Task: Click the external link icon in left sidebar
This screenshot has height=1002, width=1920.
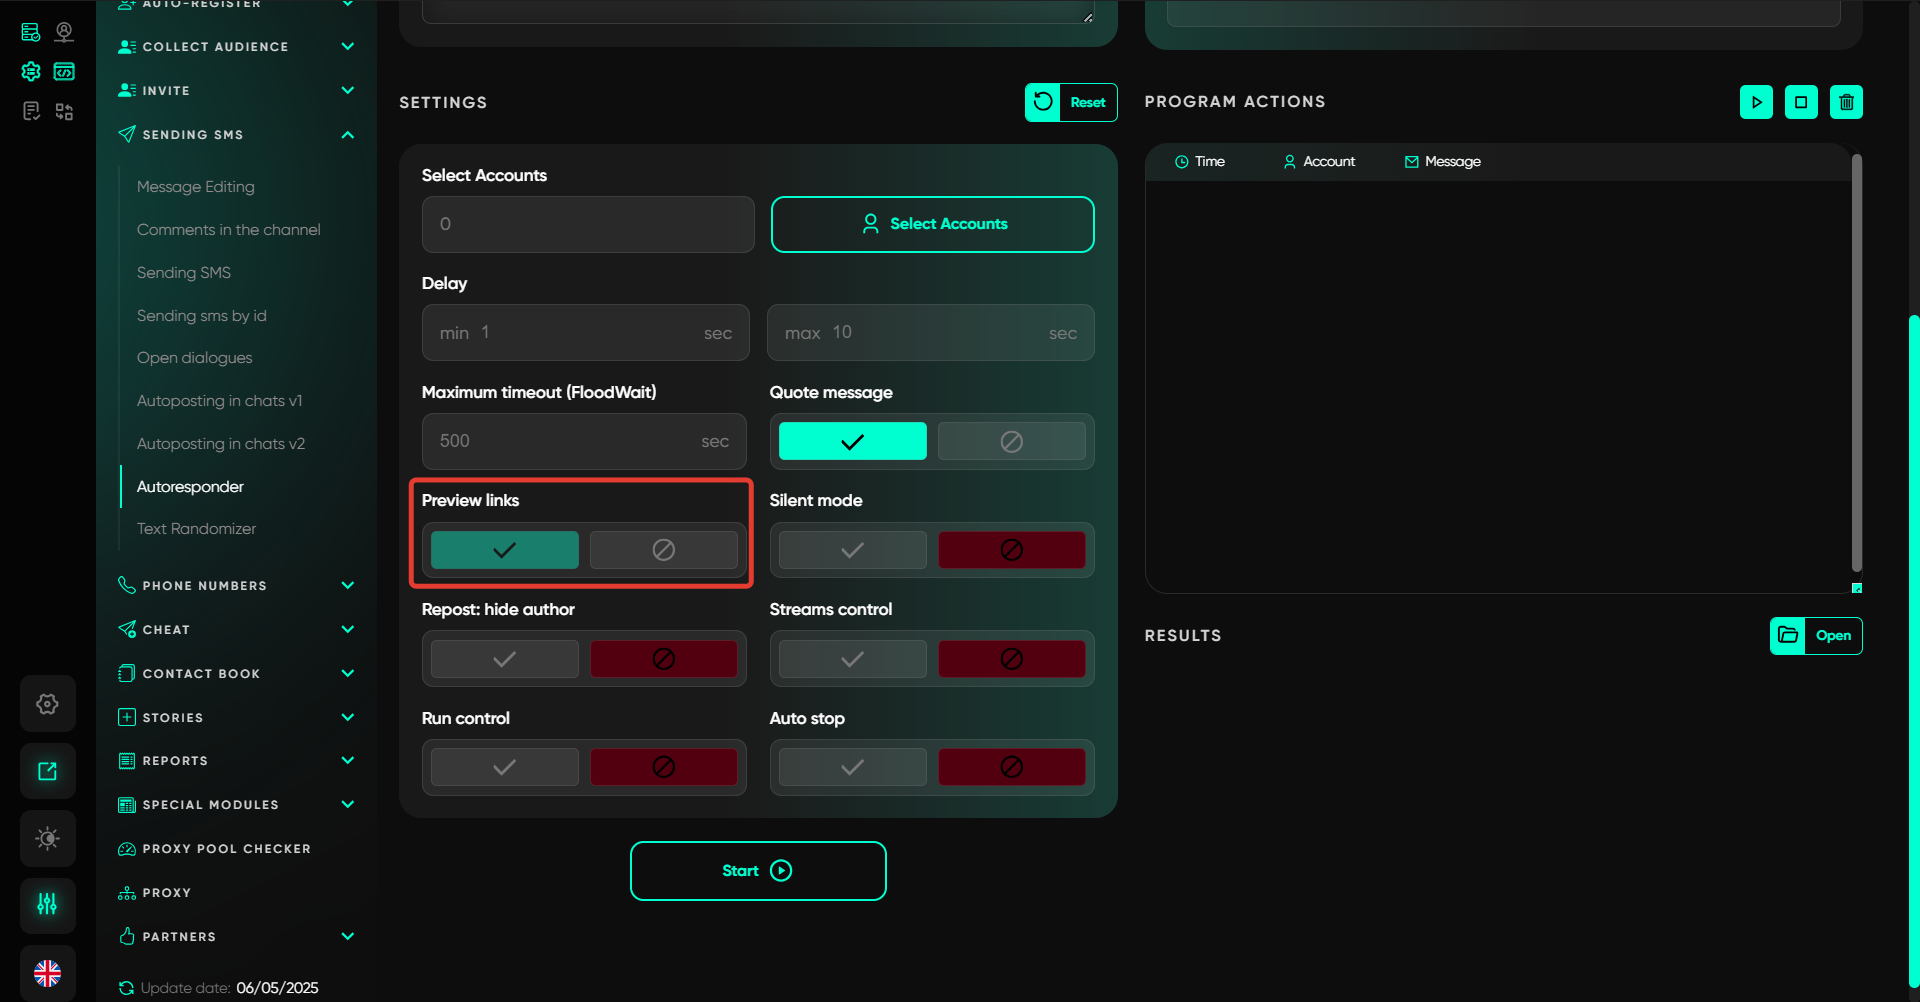Action: (x=47, y=771)
